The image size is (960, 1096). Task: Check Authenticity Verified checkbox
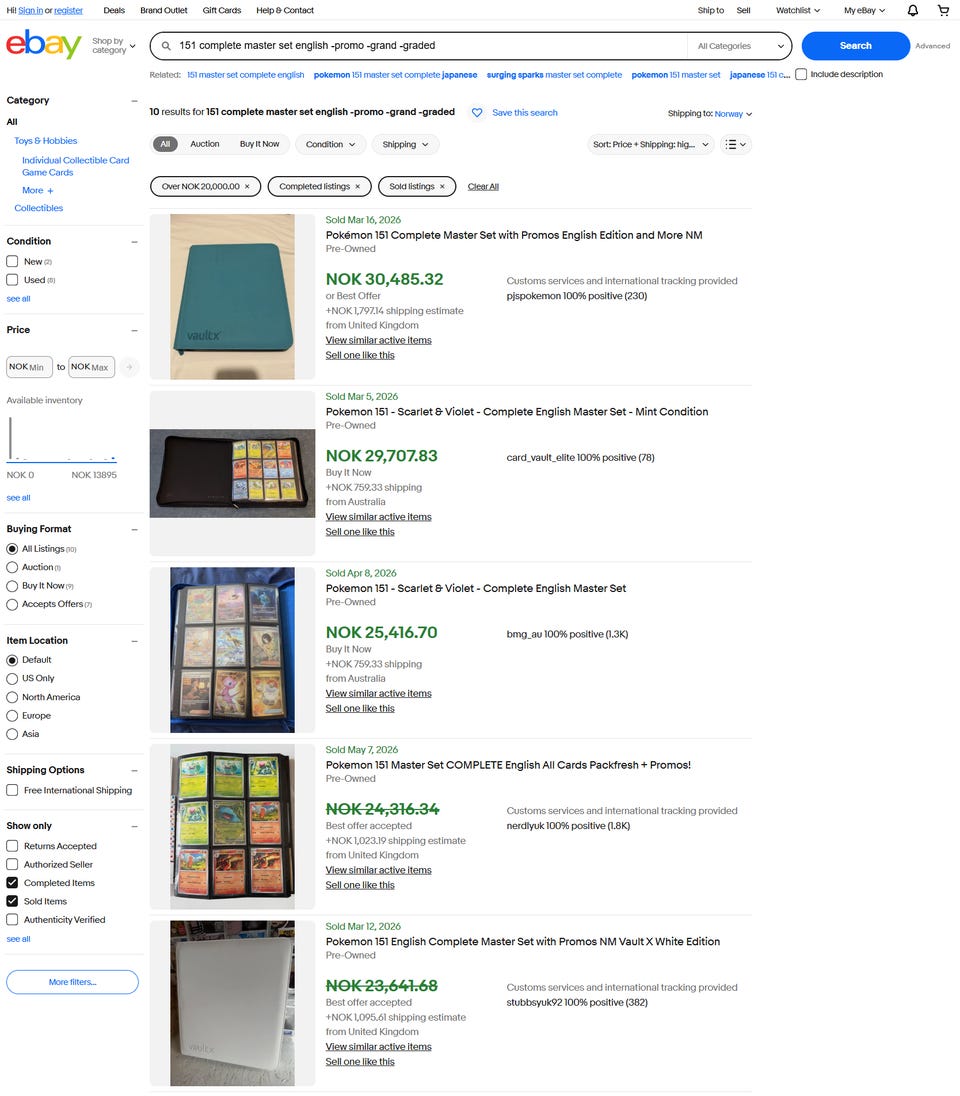[12, 920]
